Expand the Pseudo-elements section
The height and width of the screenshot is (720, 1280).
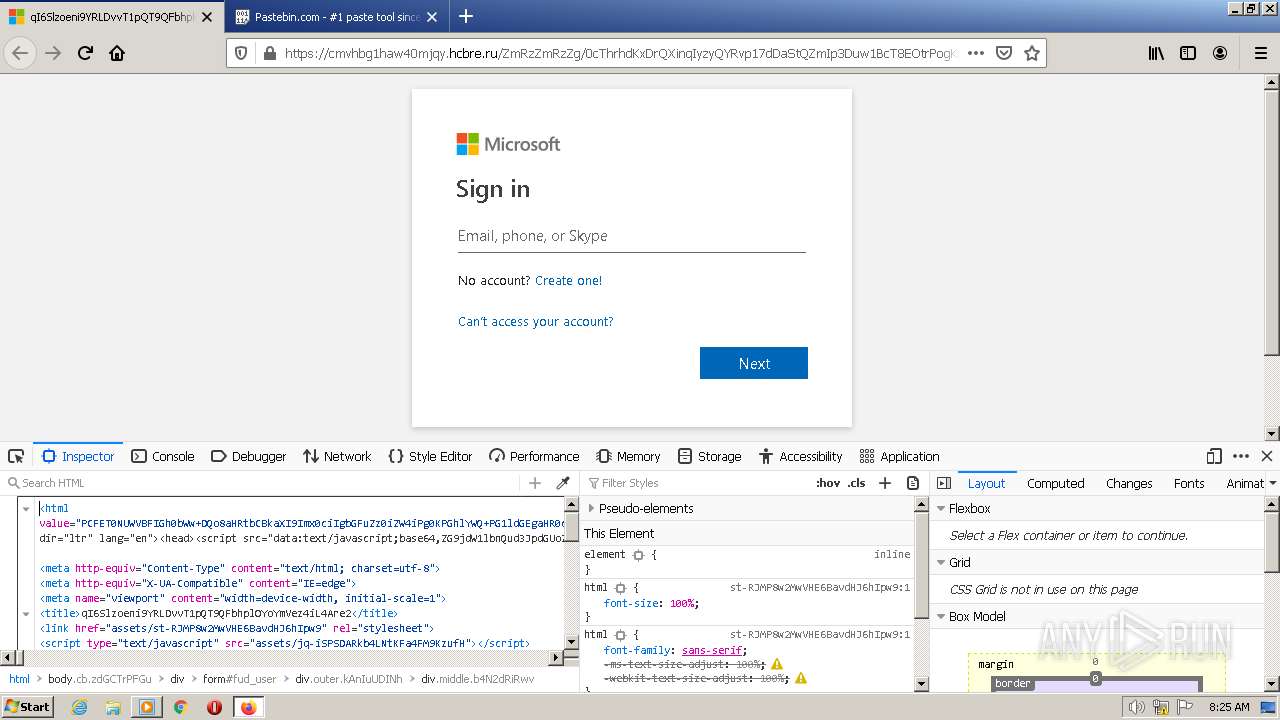click(591, 509)
